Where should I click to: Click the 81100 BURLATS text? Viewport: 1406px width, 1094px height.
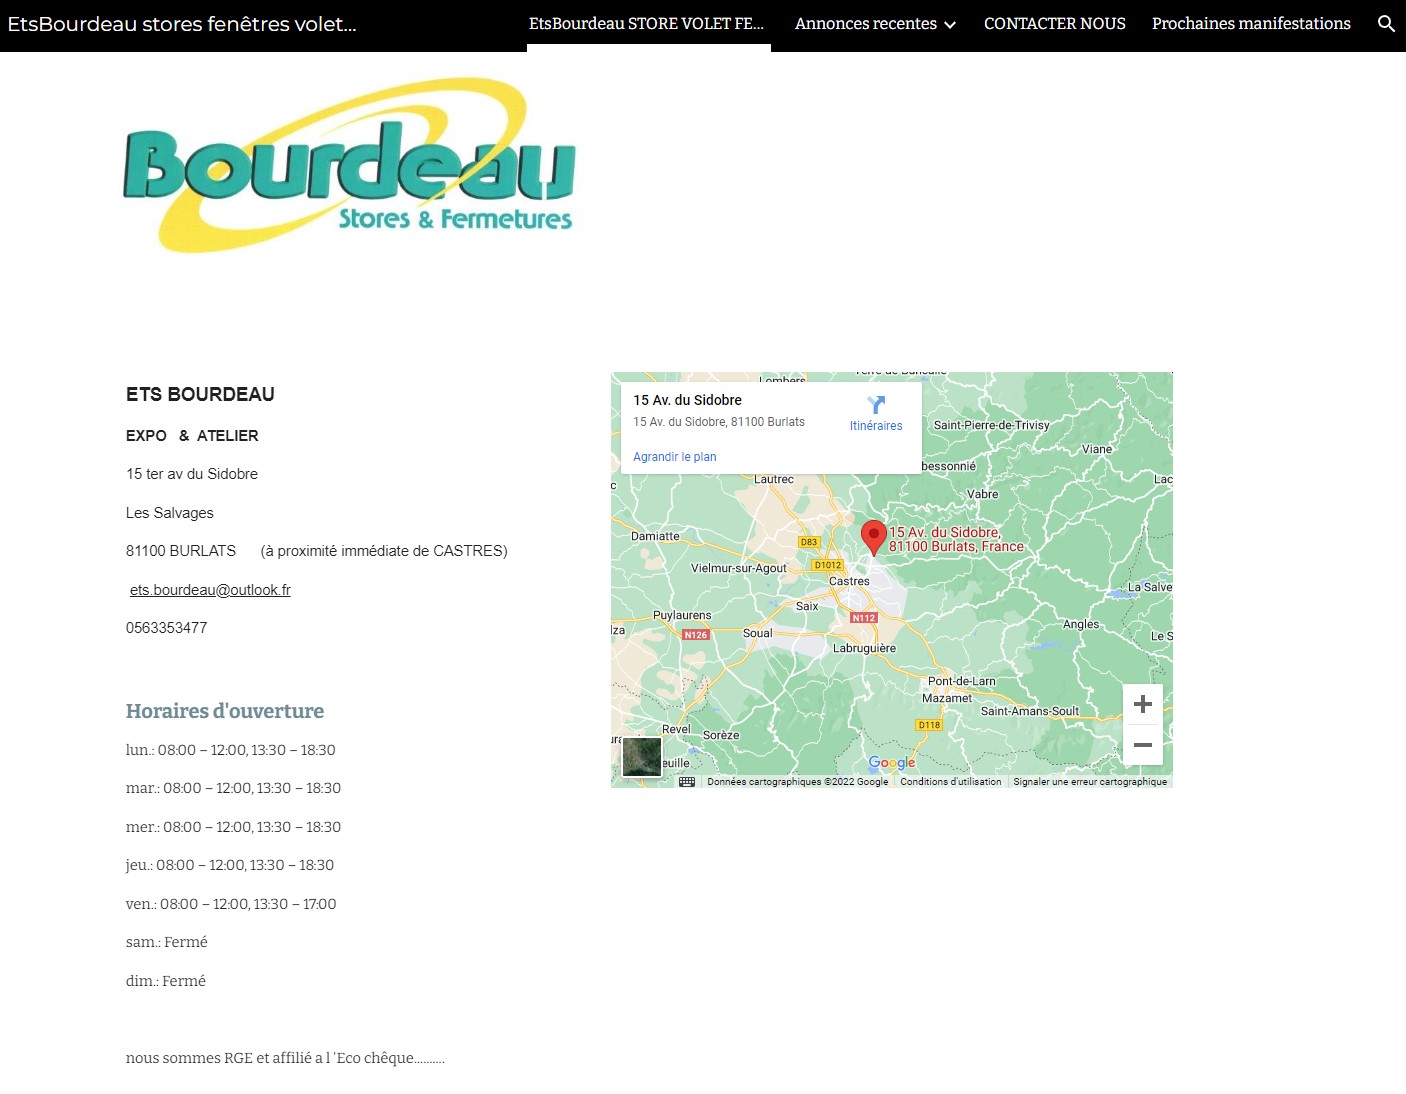click(181, 551)
